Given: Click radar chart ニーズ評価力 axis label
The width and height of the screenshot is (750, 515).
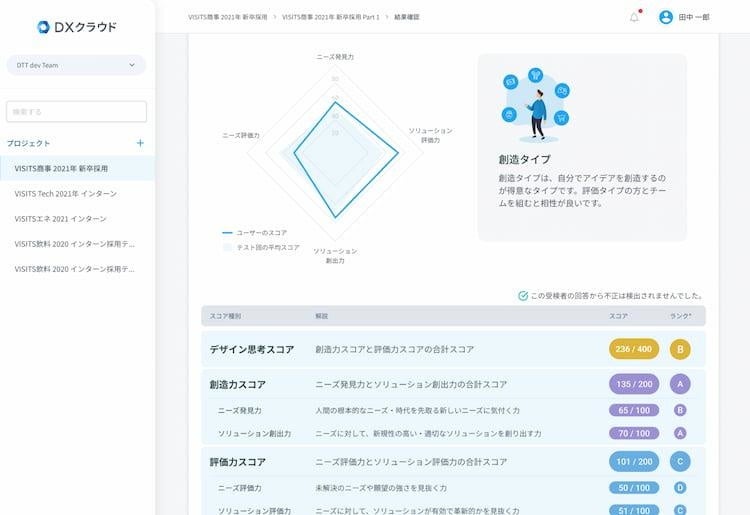Looking at the screenshot, I should [x=241, y=136].
